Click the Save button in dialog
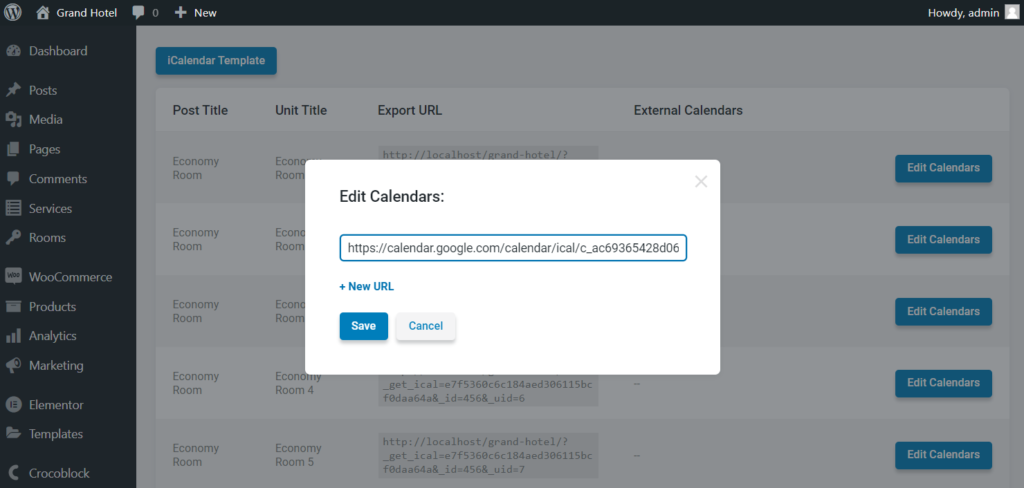1024x488 pixels. tap(364, 326)
